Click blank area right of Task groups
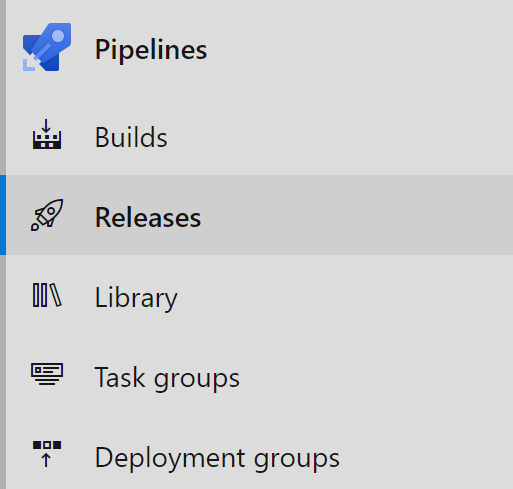The image size is (513, 489). (x=376, y=375)
